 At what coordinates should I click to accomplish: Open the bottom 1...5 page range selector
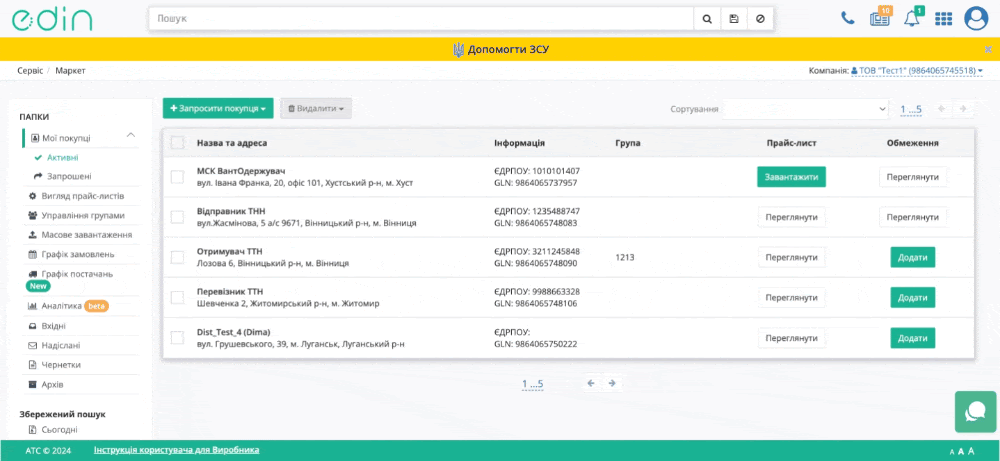tap(532, 384)
